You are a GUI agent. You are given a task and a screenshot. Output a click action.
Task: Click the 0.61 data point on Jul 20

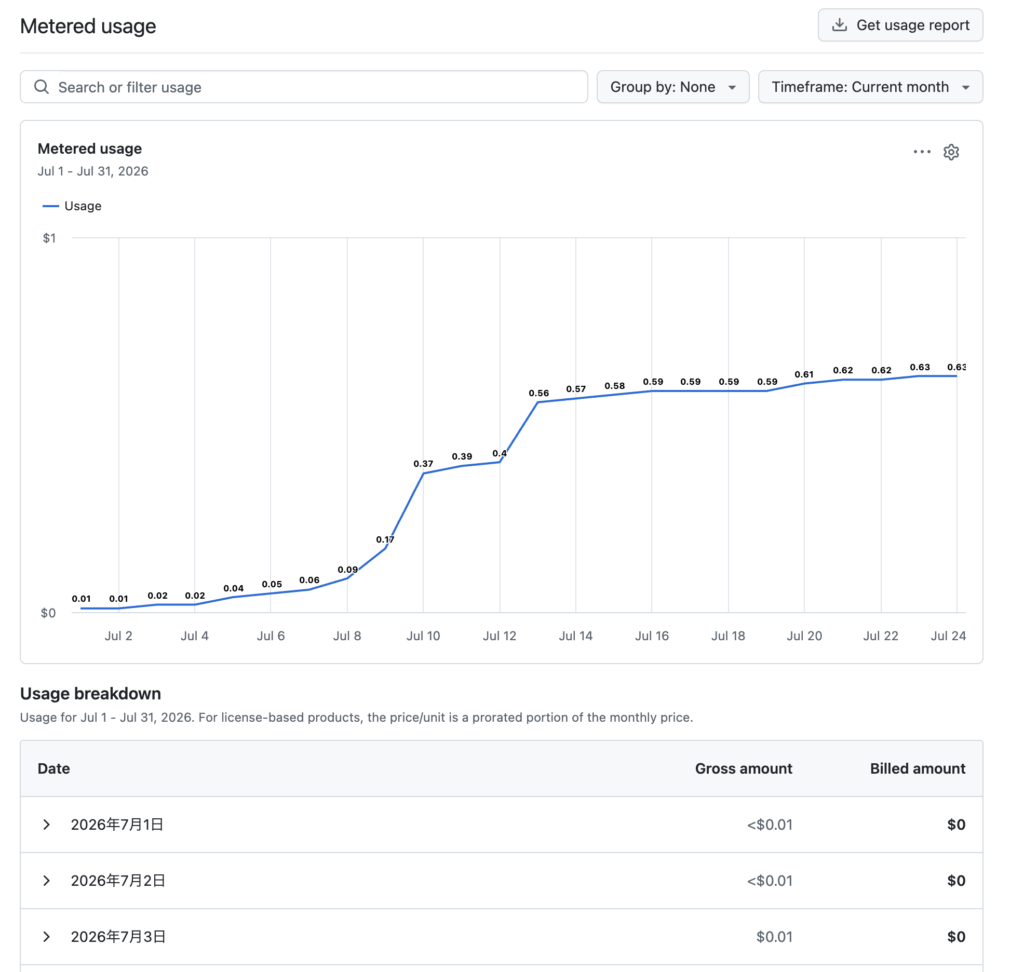(x=804, y=383)
